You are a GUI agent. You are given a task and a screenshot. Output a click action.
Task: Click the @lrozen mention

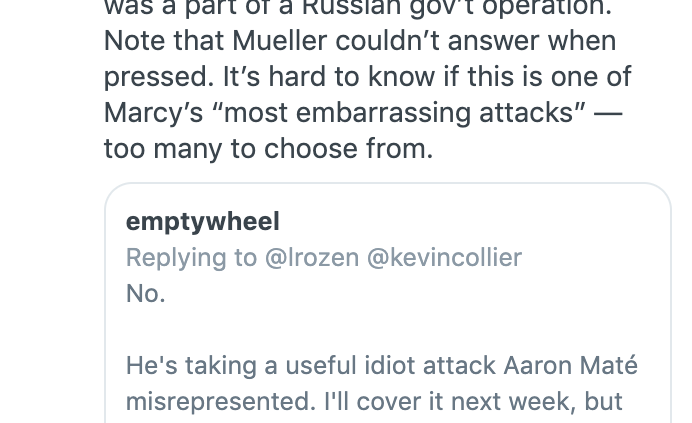(312, 257)
